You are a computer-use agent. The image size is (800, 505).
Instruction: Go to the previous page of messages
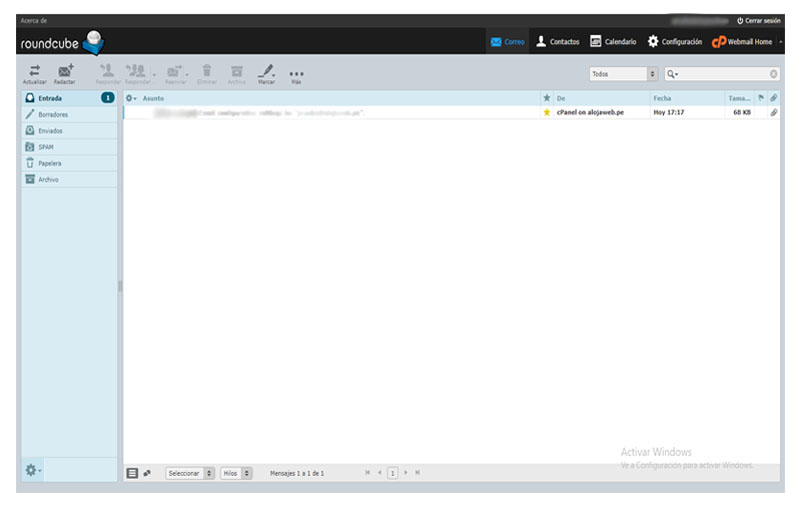click(x=380, y=473)
